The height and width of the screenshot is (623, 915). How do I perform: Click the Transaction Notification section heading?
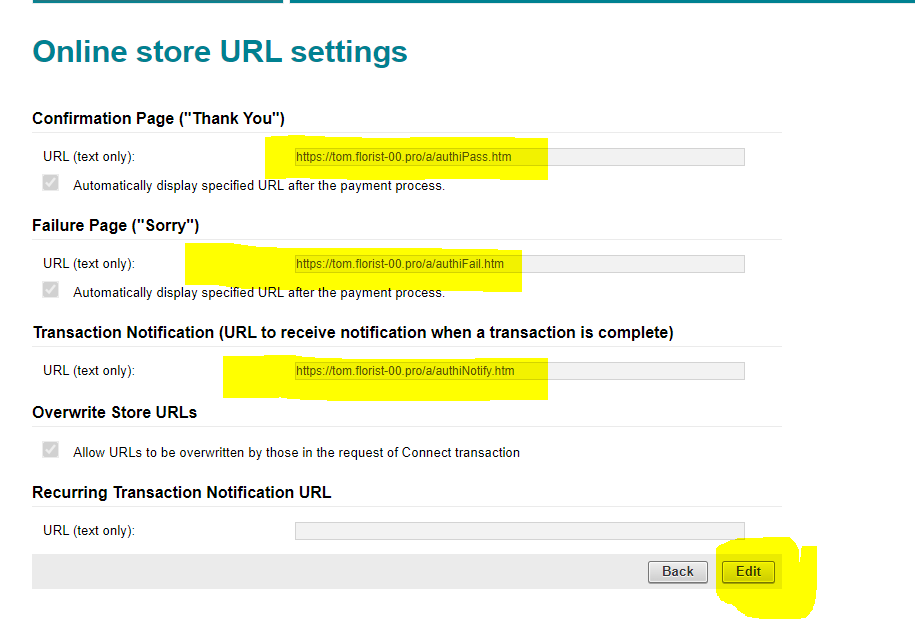[353, 332]
